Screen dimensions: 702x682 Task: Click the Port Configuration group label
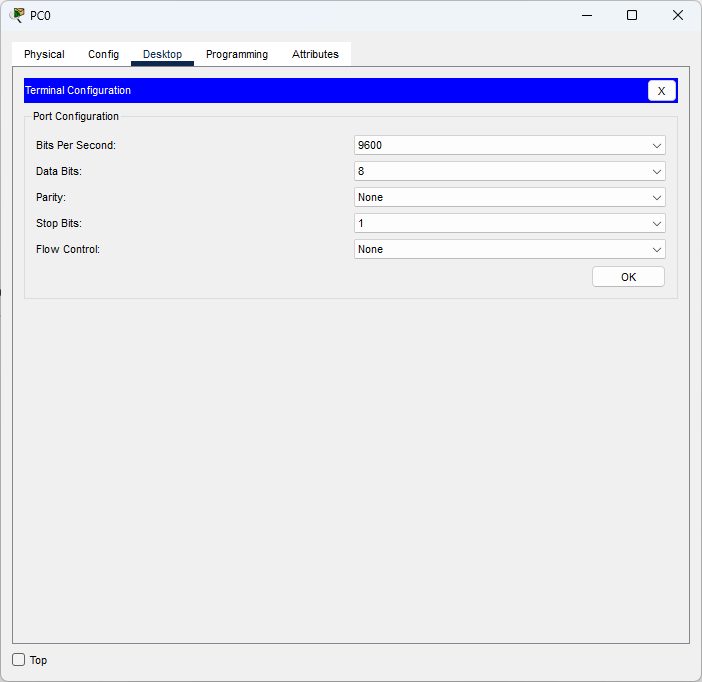pyautogui.click(x=76, y=117)
